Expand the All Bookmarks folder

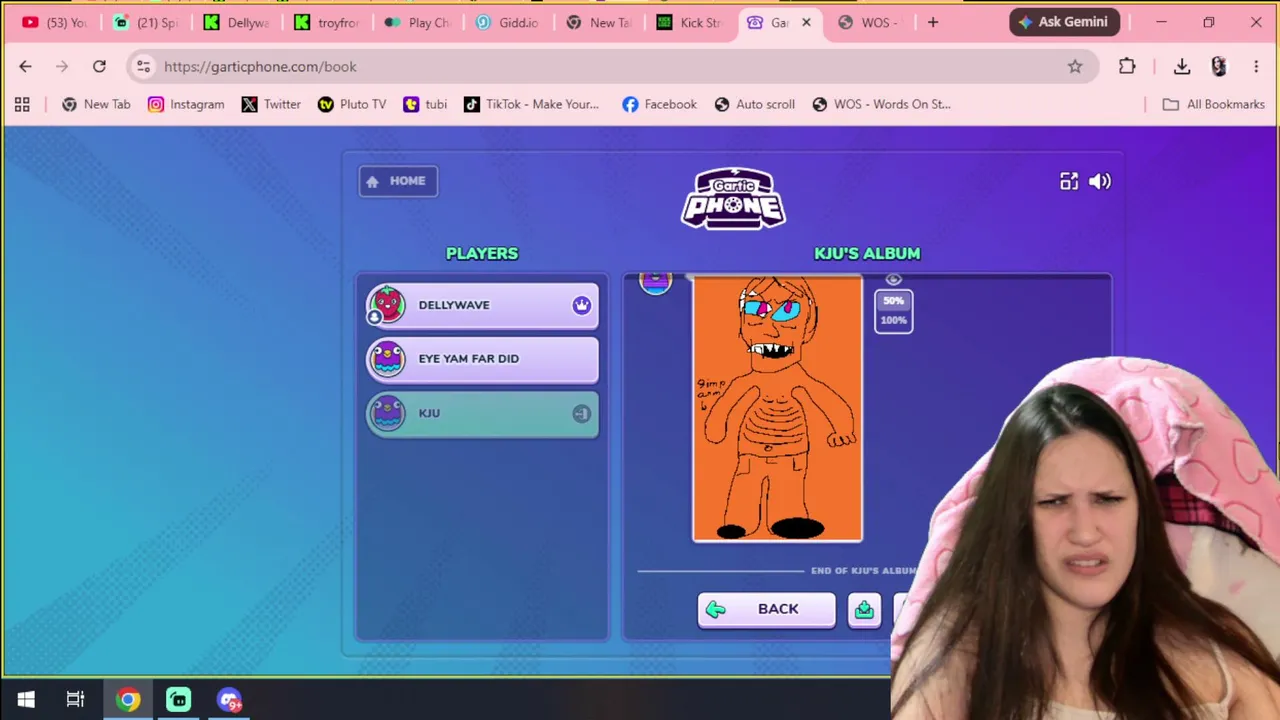[x=1214, y=104]
